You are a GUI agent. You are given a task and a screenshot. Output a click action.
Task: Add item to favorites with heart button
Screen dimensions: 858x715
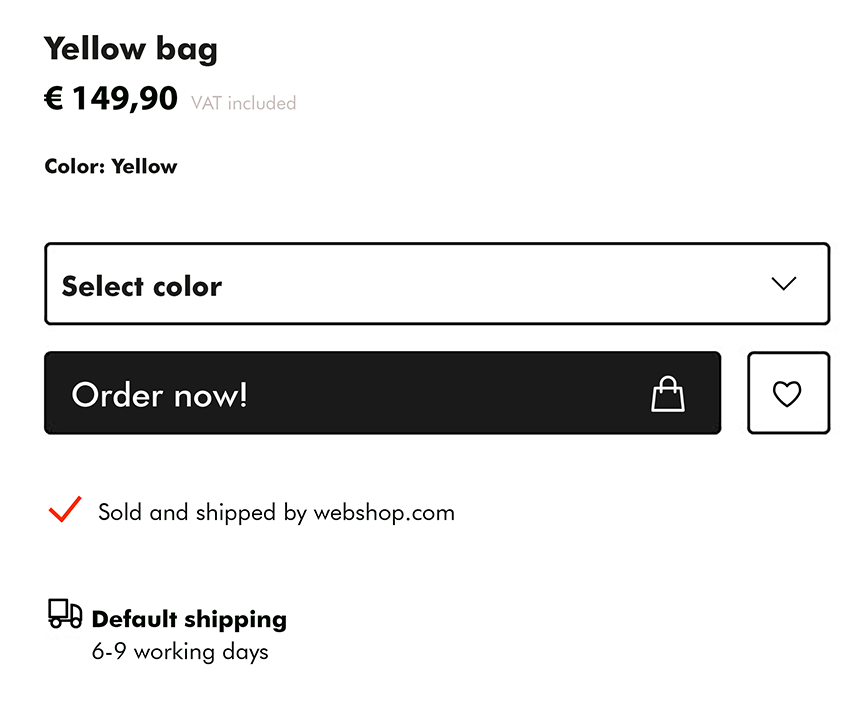tap(789, 393)
